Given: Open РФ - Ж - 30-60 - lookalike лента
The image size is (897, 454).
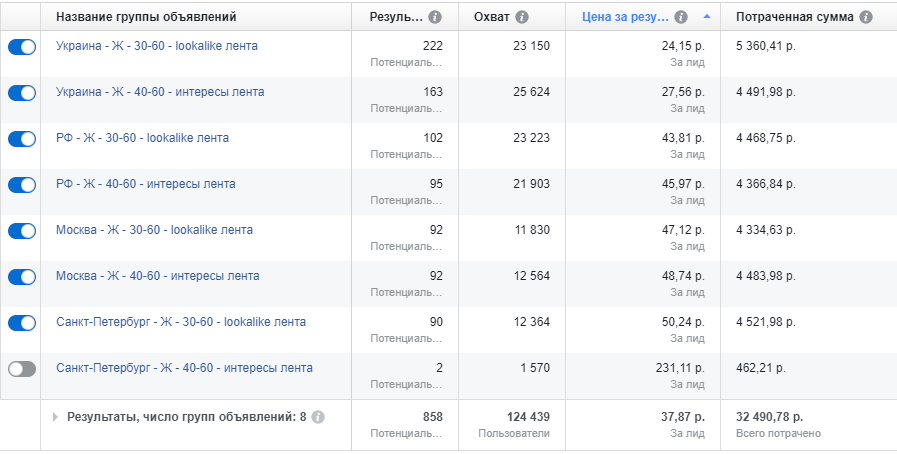Looking at the screenshot, I should 142,138.
